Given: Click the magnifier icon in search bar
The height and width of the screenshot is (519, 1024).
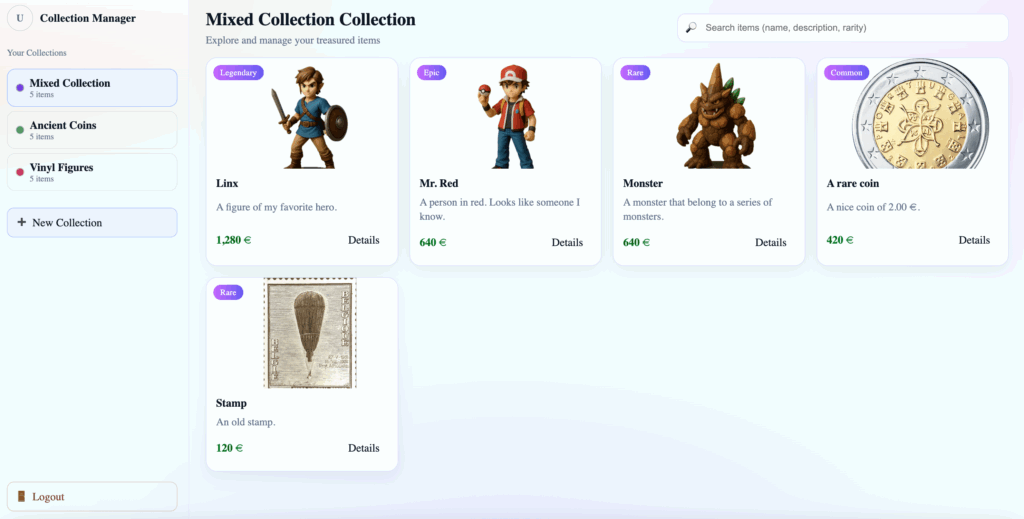Looking at the screenshot, I should pos(691,28).
